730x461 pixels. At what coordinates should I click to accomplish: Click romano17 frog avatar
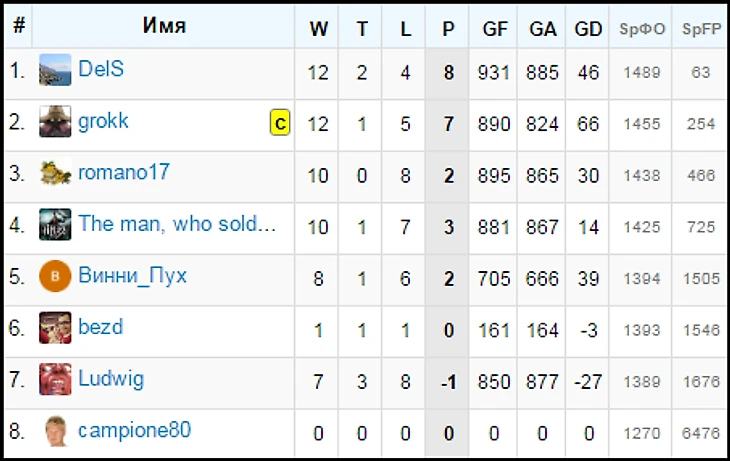(55, 174)
